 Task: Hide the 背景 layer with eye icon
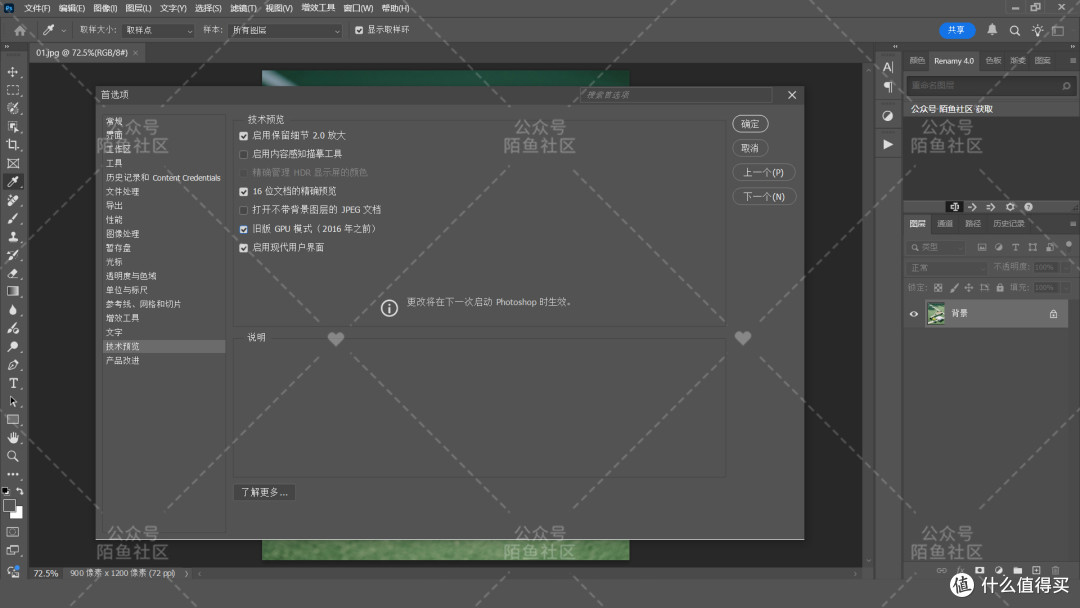tap(914, 314)
